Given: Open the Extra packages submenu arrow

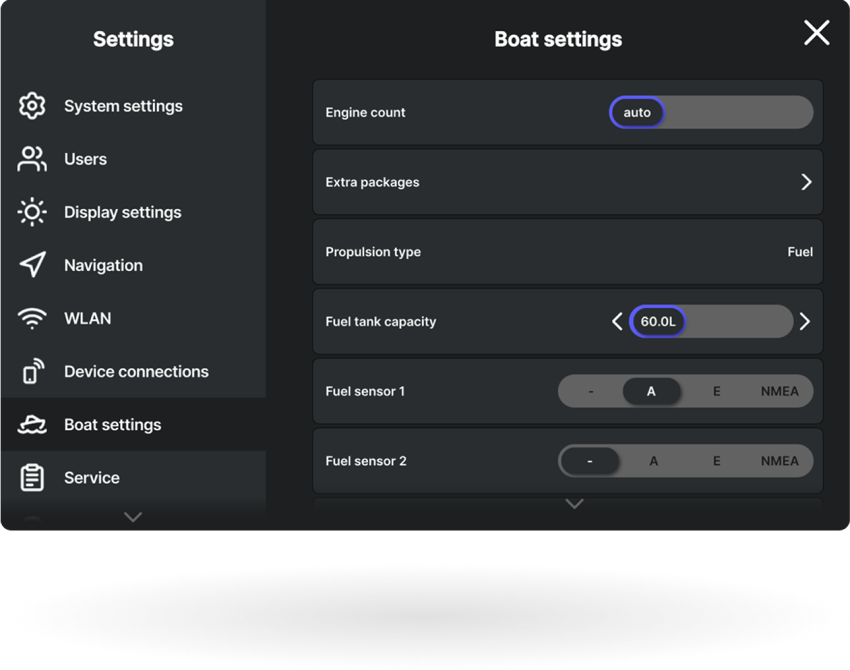Looking at the screenshot, I should pos(806,182).
